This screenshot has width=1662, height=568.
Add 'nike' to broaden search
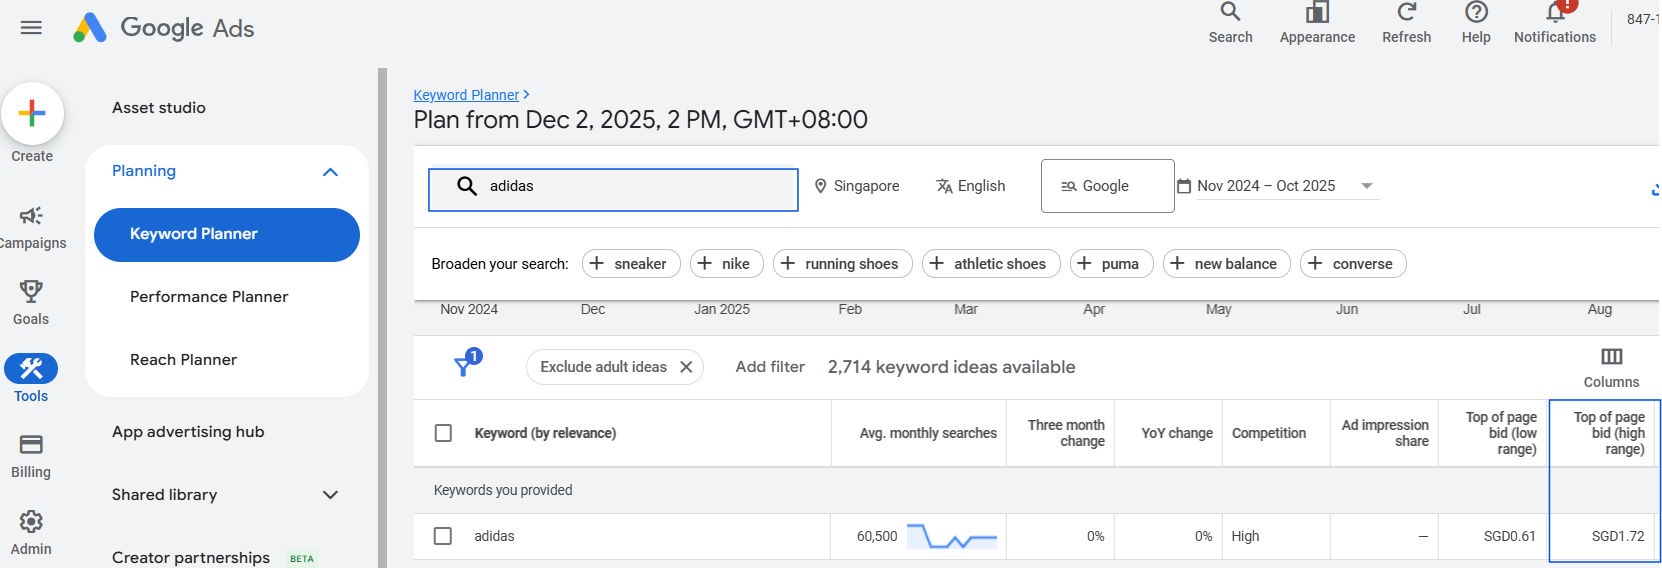[727, 264]
